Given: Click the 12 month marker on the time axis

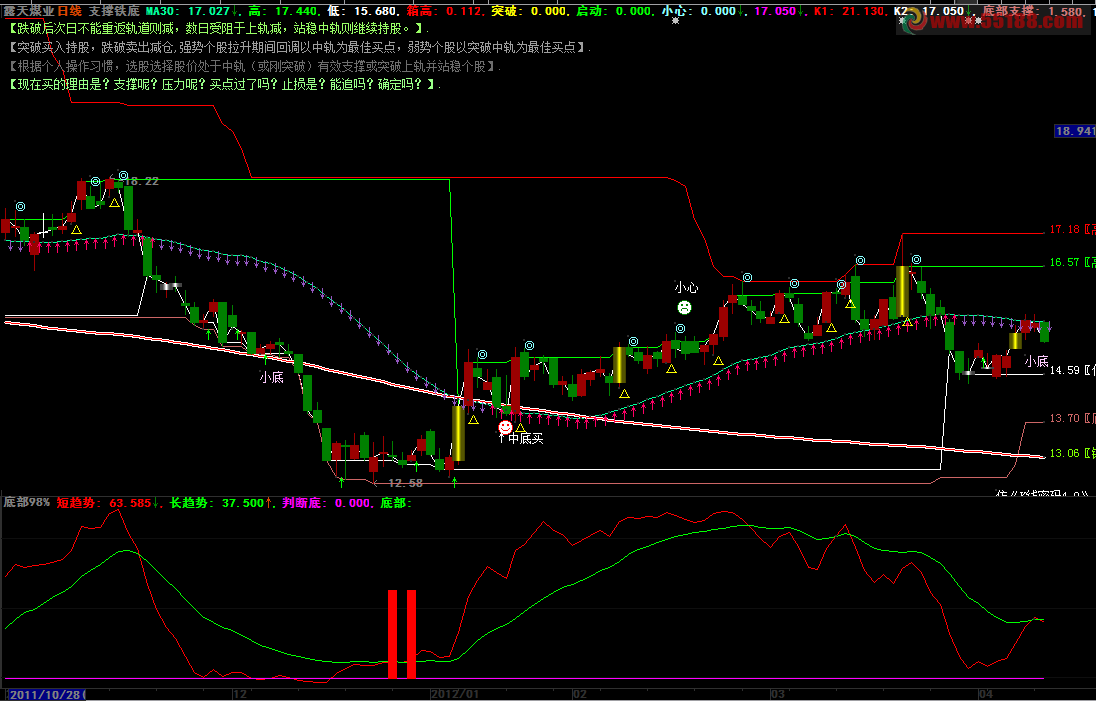Looking at the screenshot, I should [239, 694].
